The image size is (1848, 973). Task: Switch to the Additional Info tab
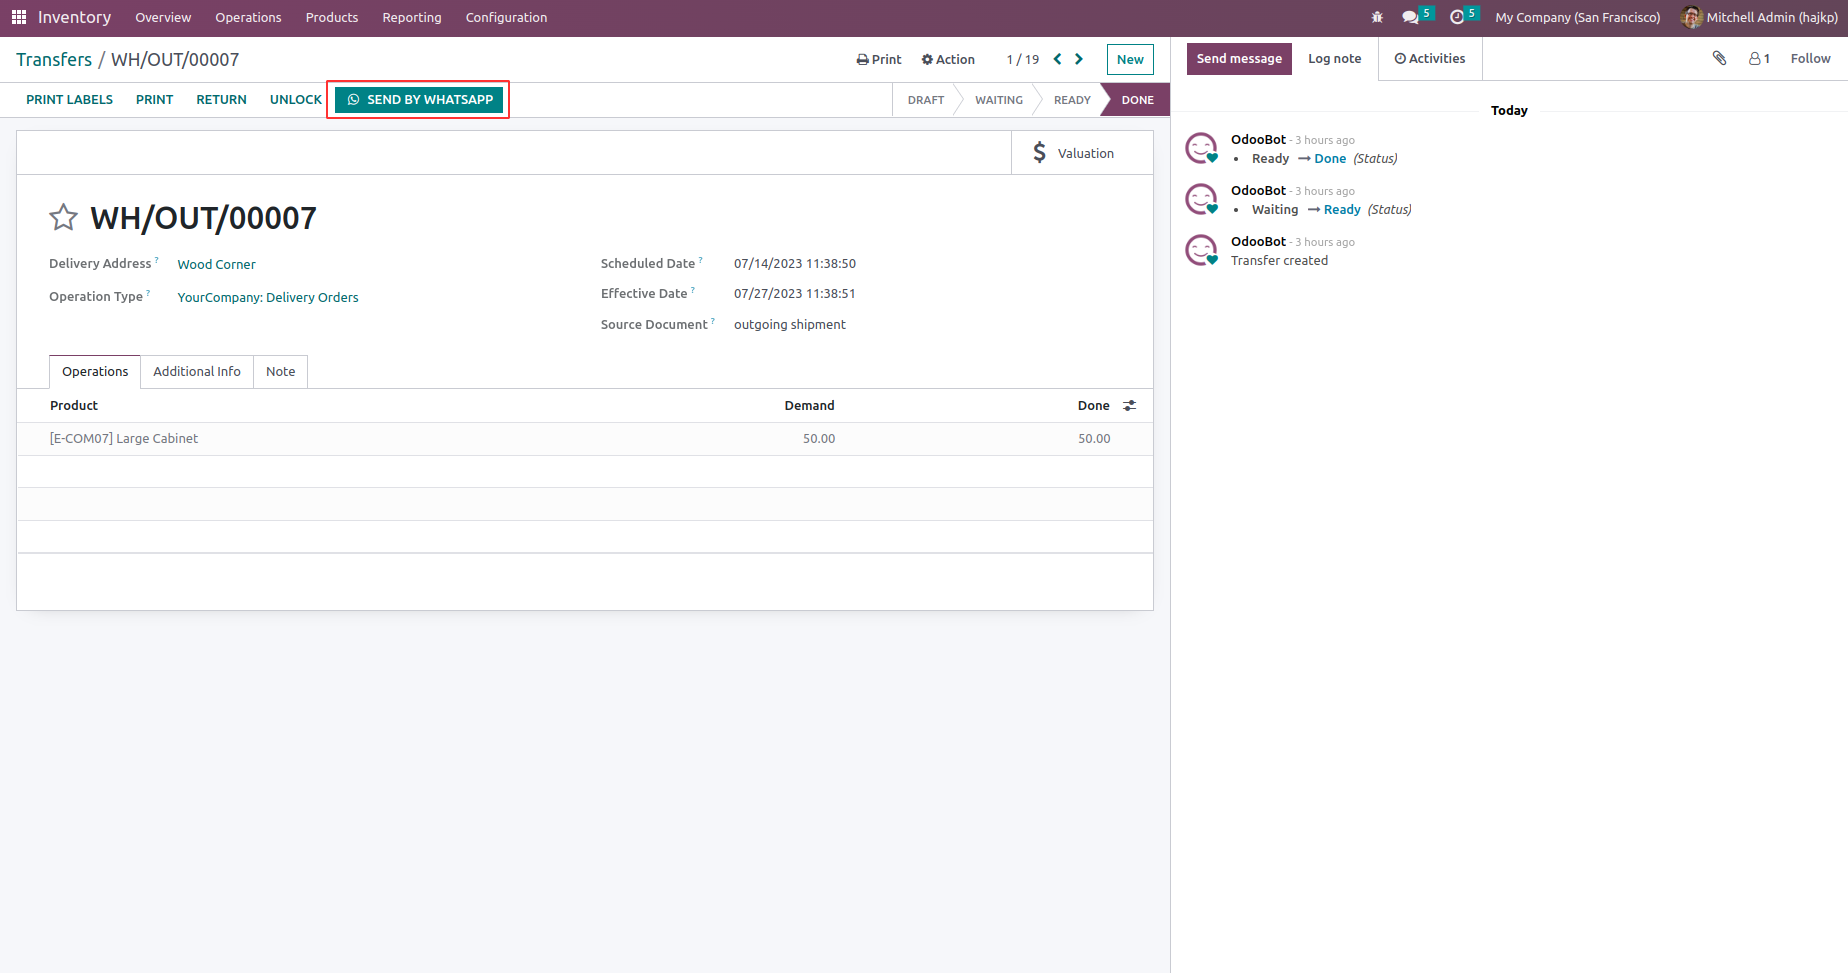click(x=197, y=371)
